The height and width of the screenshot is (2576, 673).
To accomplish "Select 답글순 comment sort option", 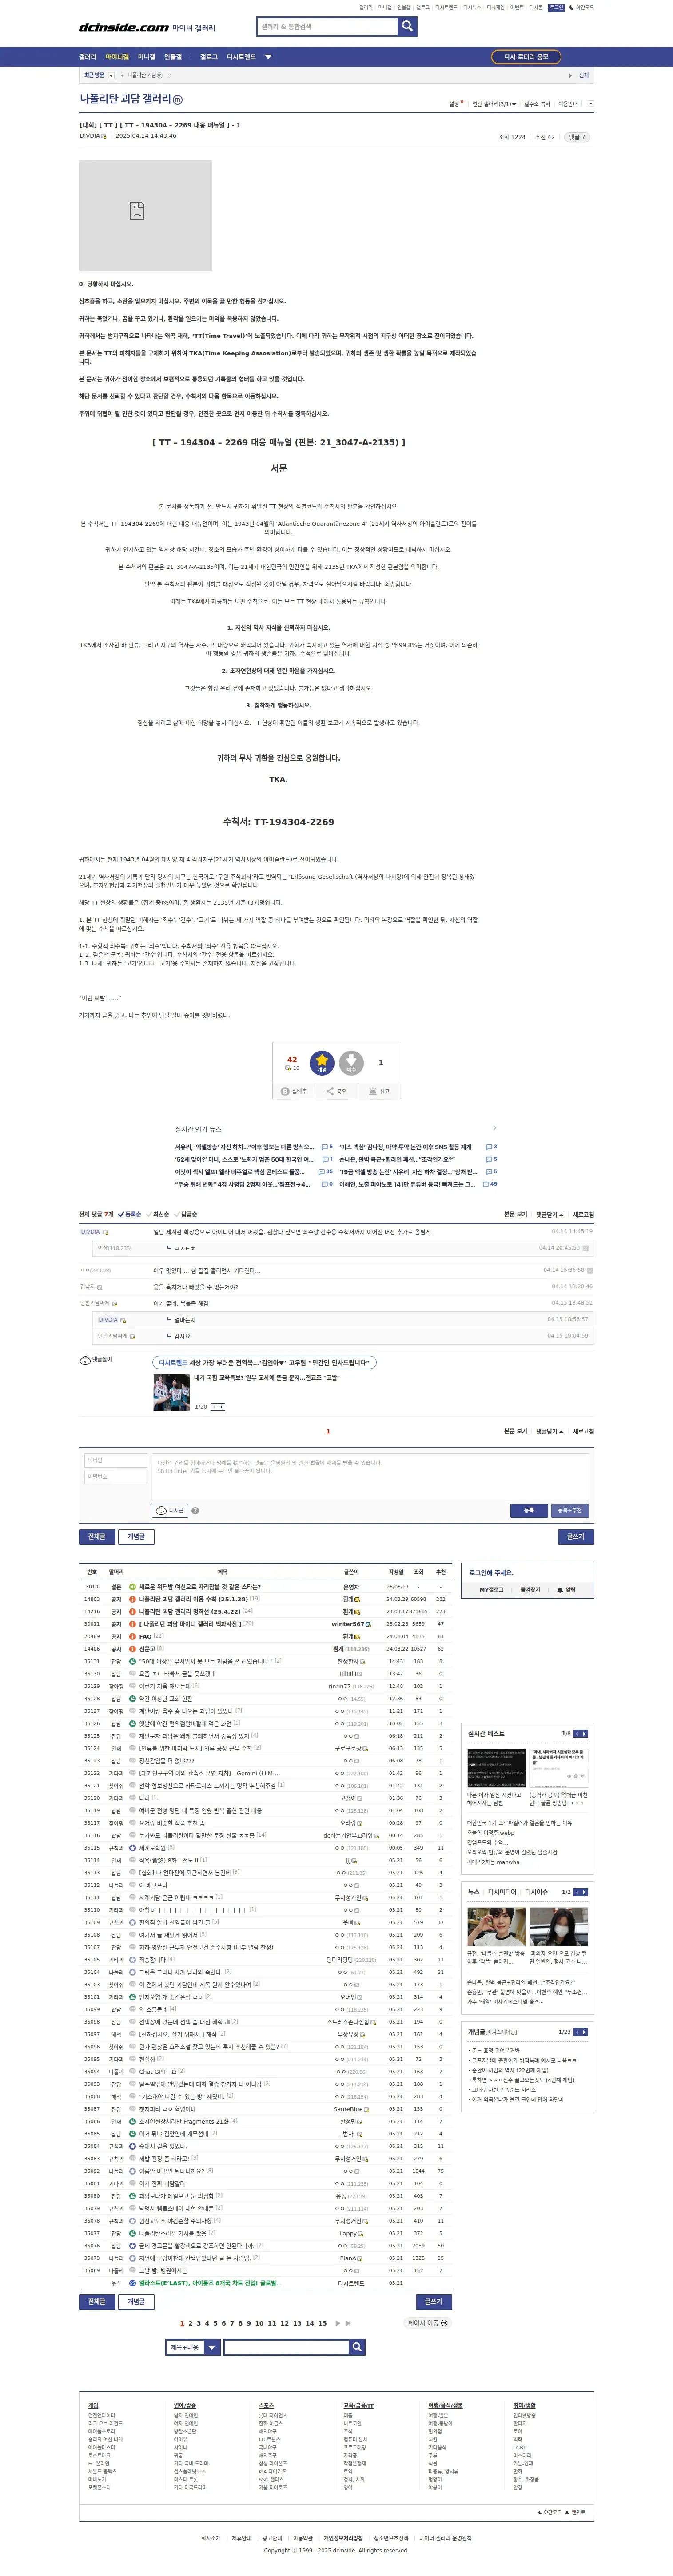I will (x=186, y=1214).
